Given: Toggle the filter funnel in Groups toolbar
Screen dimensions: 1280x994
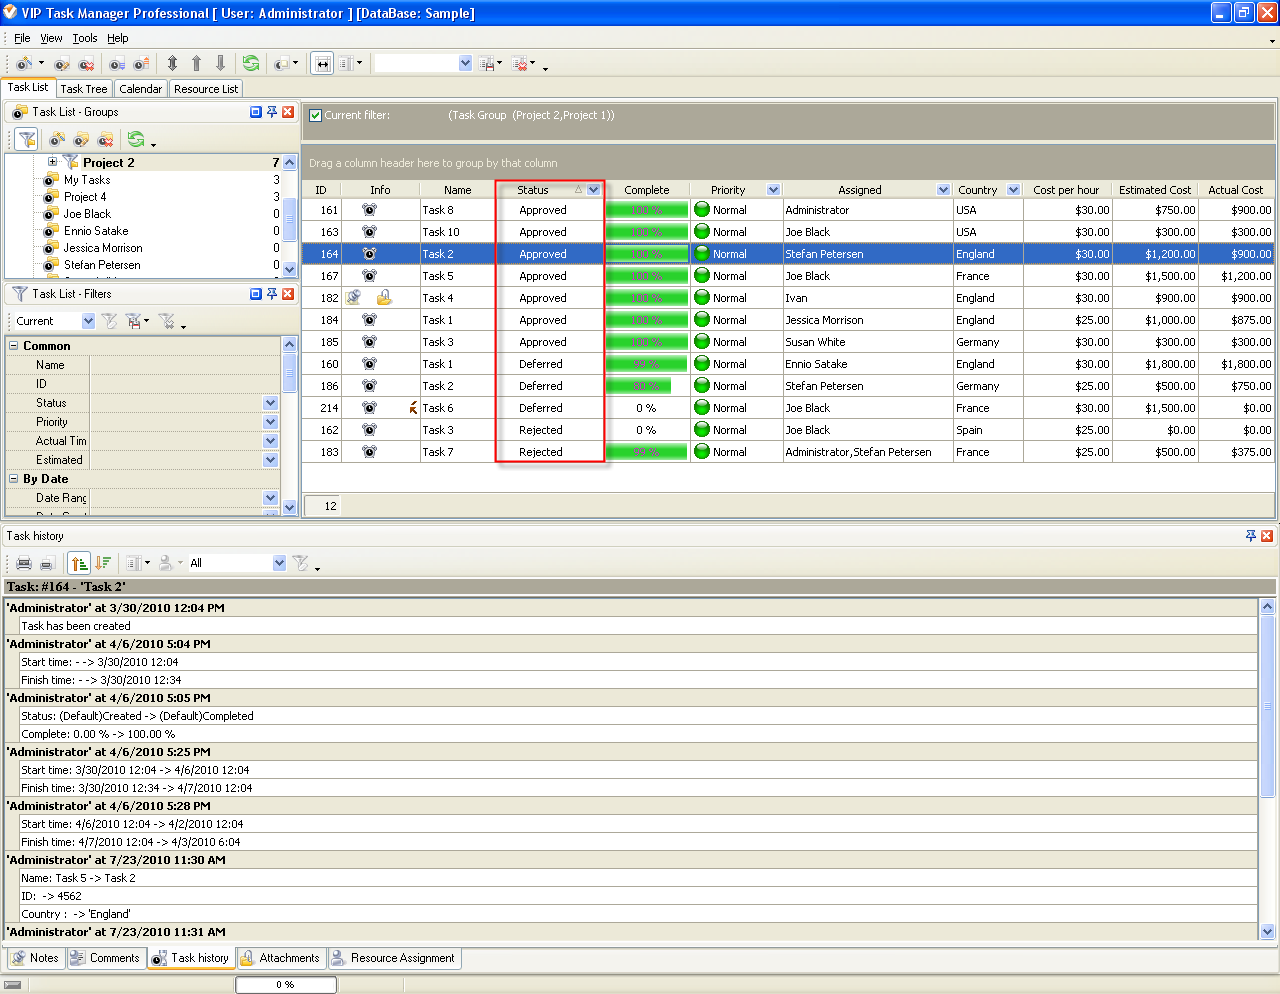Looking at the screenshot, I should [27, 139].
